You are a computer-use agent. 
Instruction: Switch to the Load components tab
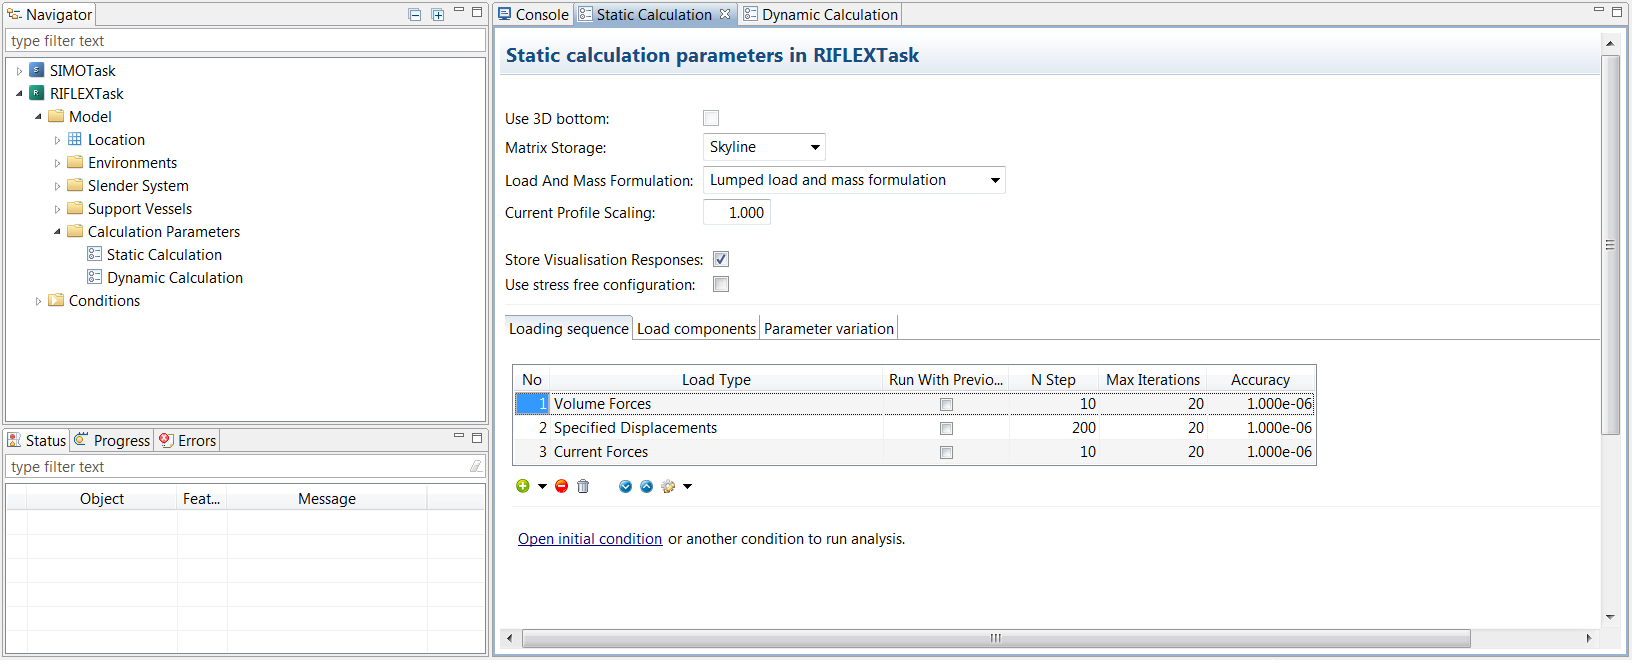click(x=696, y=329)
